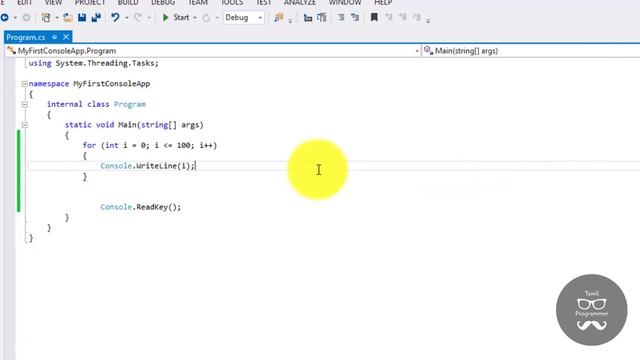The image size is (640, 360).
Task: Click the comment out selected lines icon
Action: (x=308, y=18)
